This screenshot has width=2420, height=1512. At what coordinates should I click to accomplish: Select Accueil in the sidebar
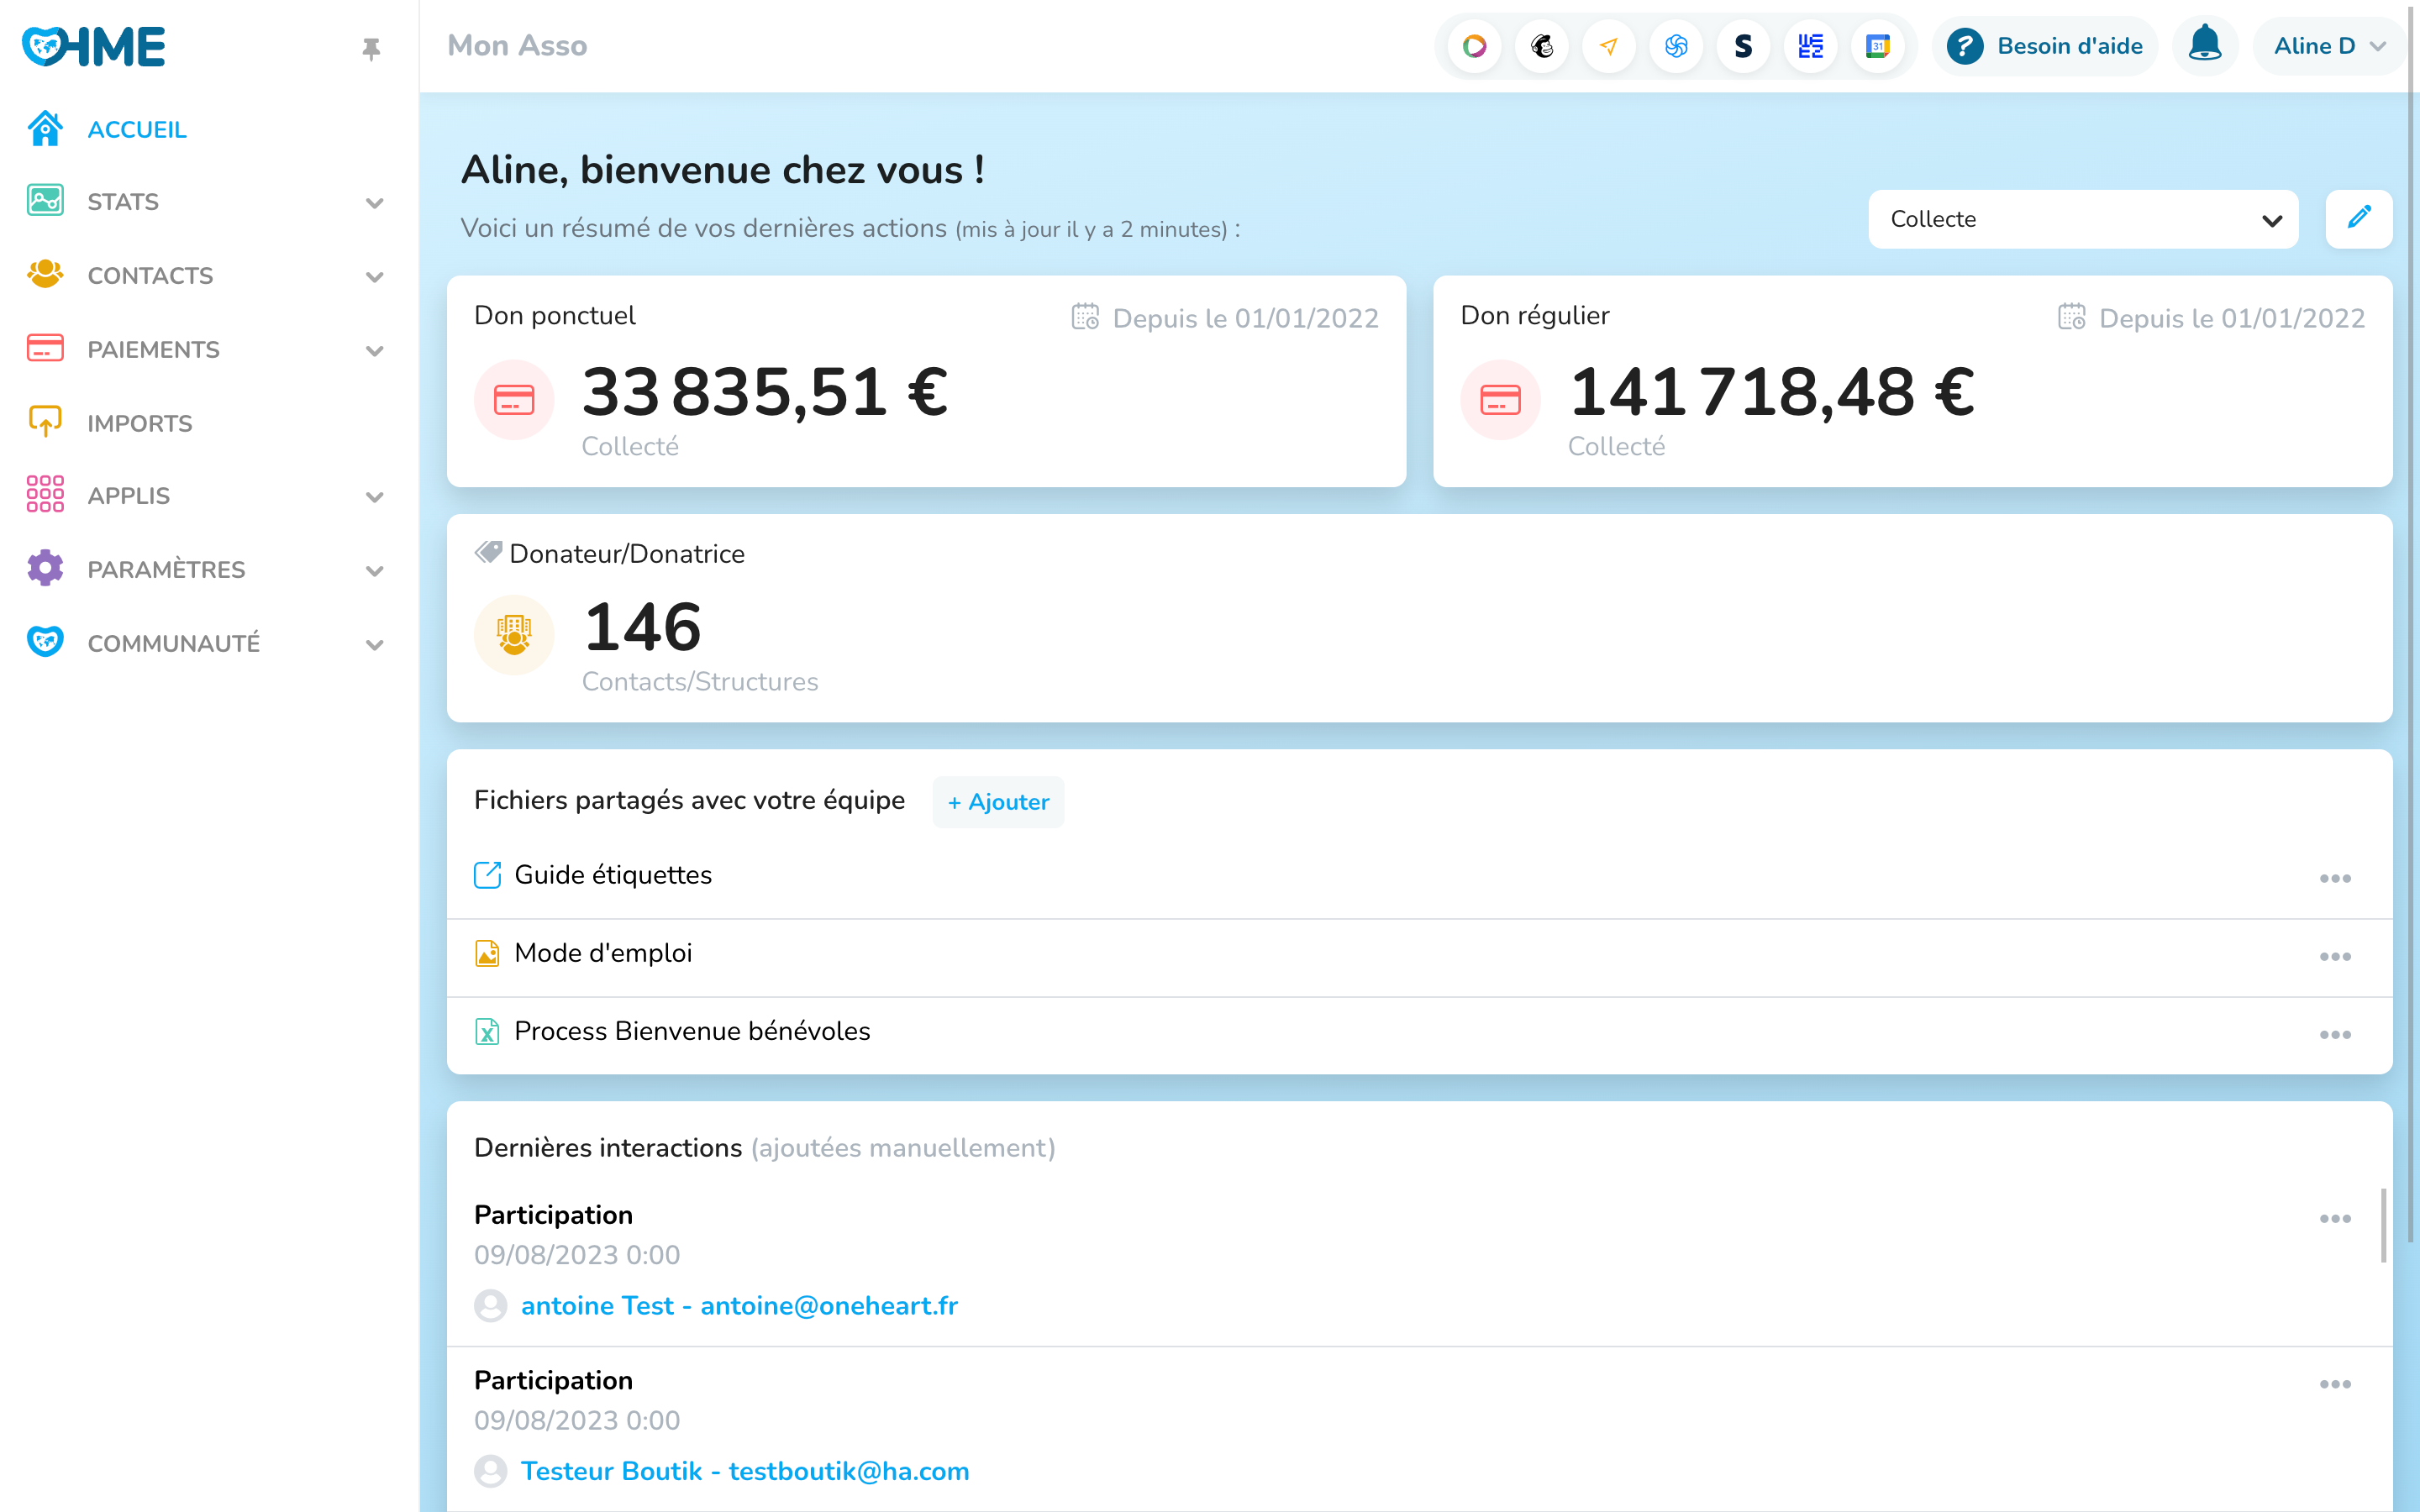coord(137,130)
